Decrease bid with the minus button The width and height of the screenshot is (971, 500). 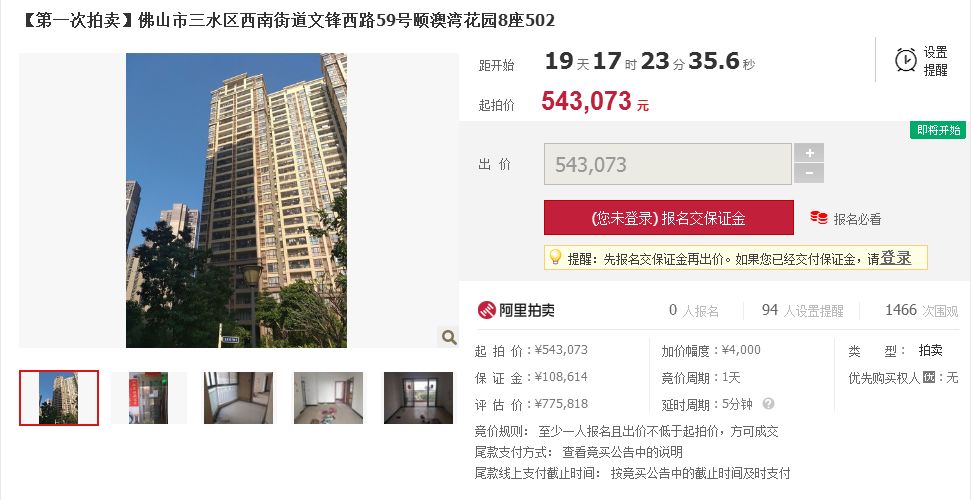(x=809, y=173)
